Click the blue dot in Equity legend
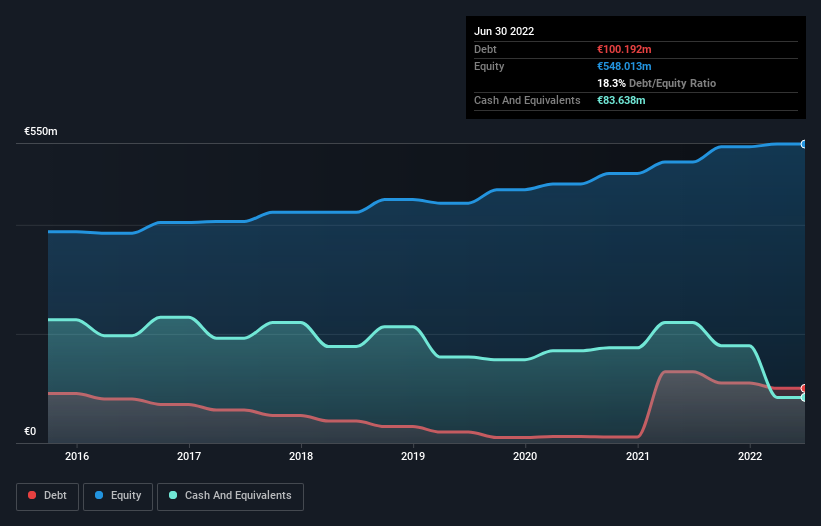The height and width of the screenshot is (526, 821). pyautogui.click(x=99, y=495)
